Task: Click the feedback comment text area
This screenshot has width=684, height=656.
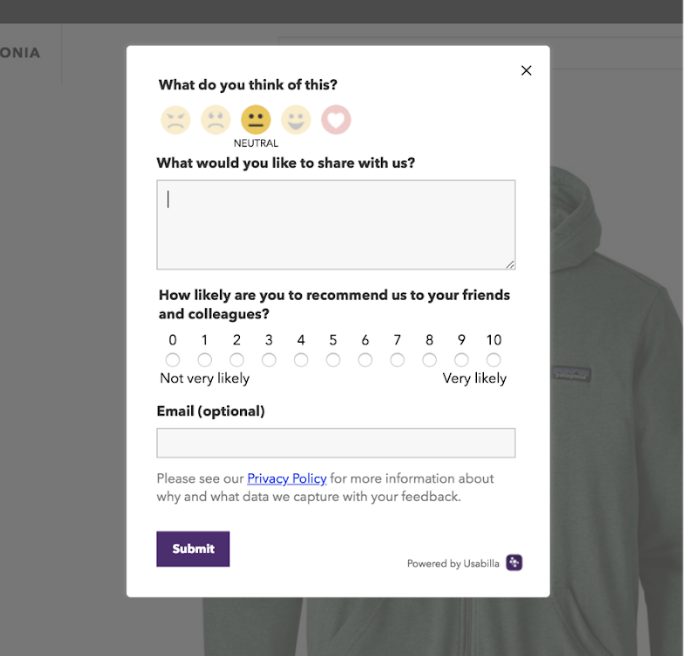Action: [x=336, y=225]
